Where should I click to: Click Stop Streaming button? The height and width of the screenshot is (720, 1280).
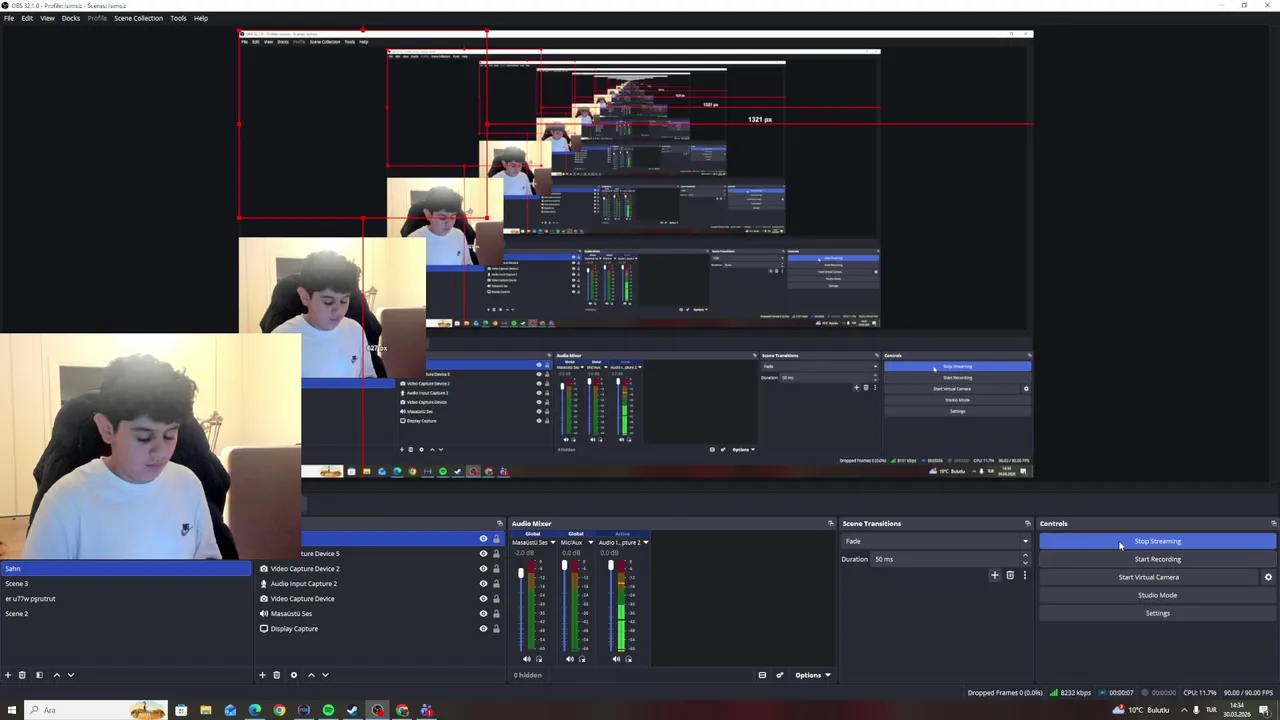click(x=1157, y=541)
